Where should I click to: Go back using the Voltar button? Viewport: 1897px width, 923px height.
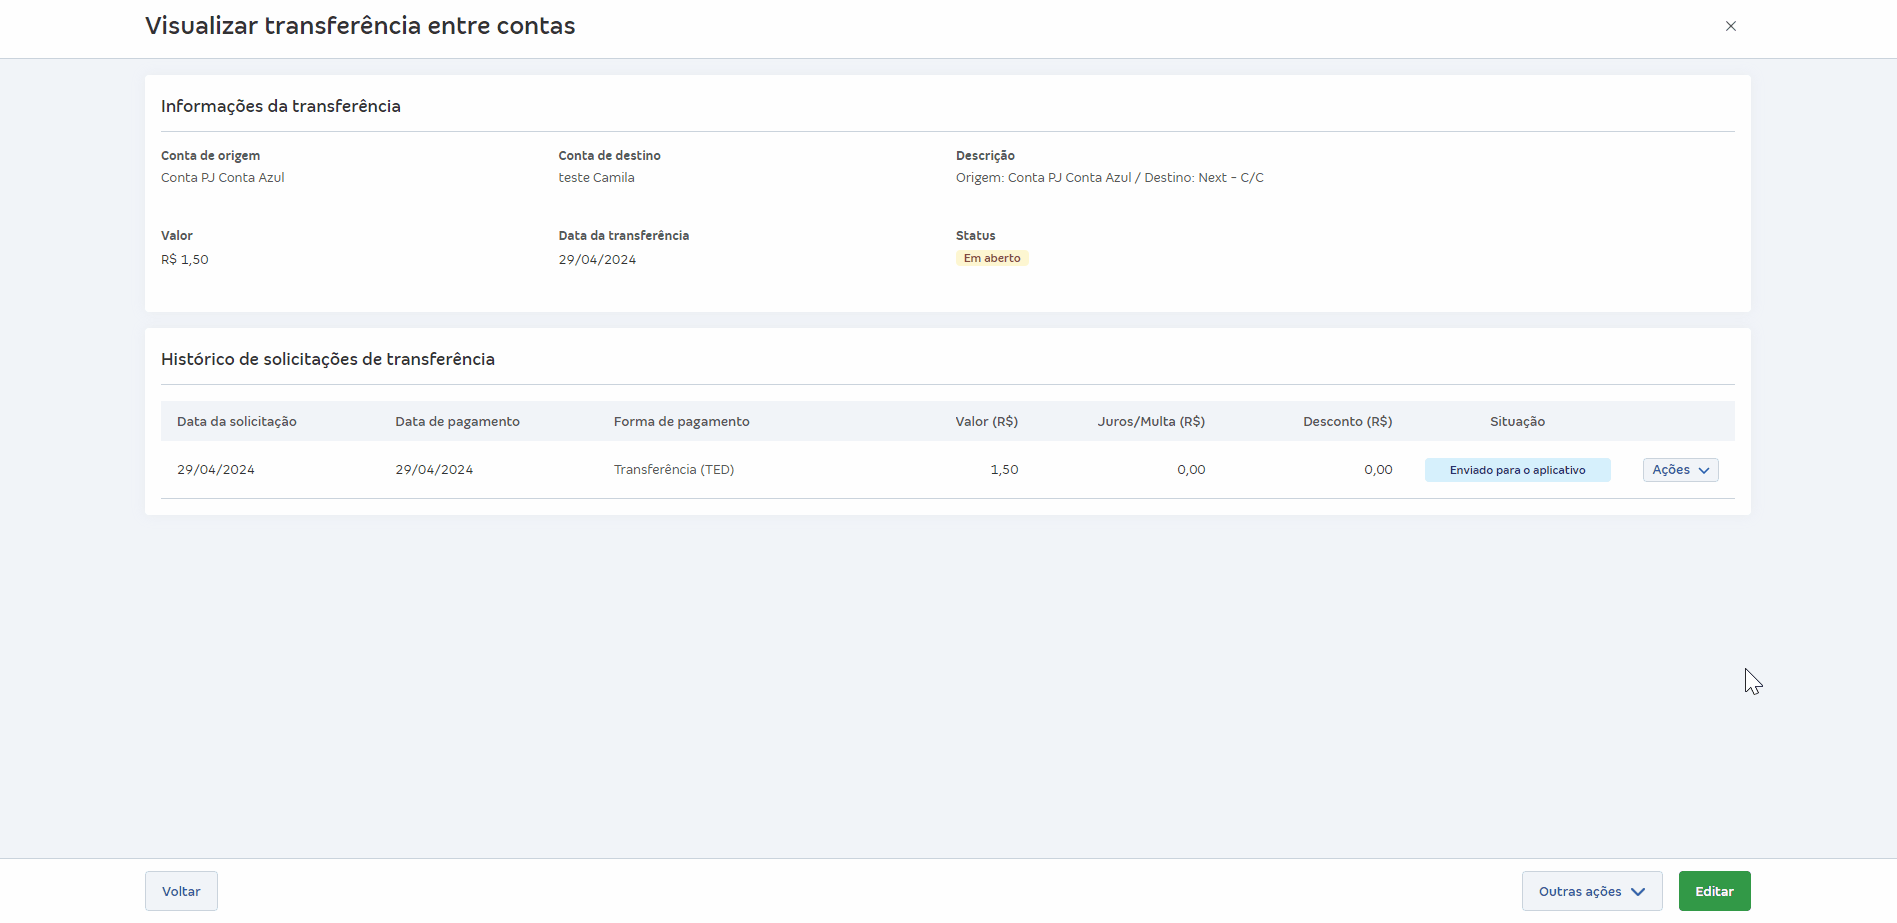(x=181, y=891)
